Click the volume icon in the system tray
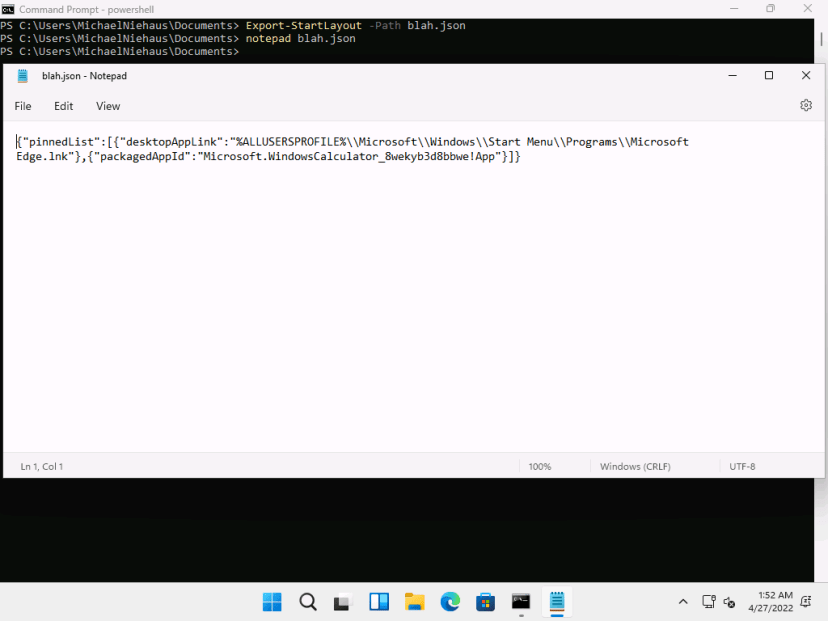The width and height of the screenshot is (828, 621). point(729,602)
